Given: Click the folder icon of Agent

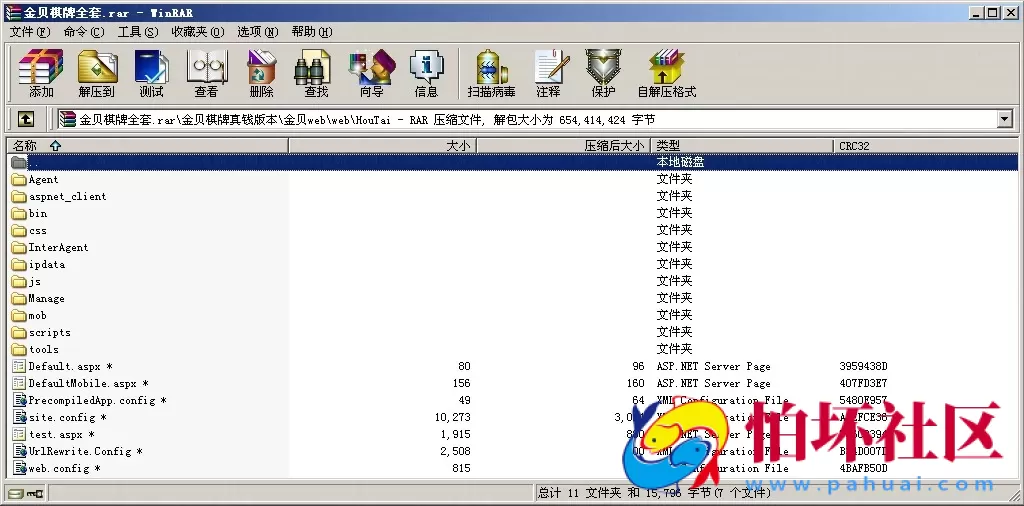Looking at the screenshot, I should (x=19, y=180).
